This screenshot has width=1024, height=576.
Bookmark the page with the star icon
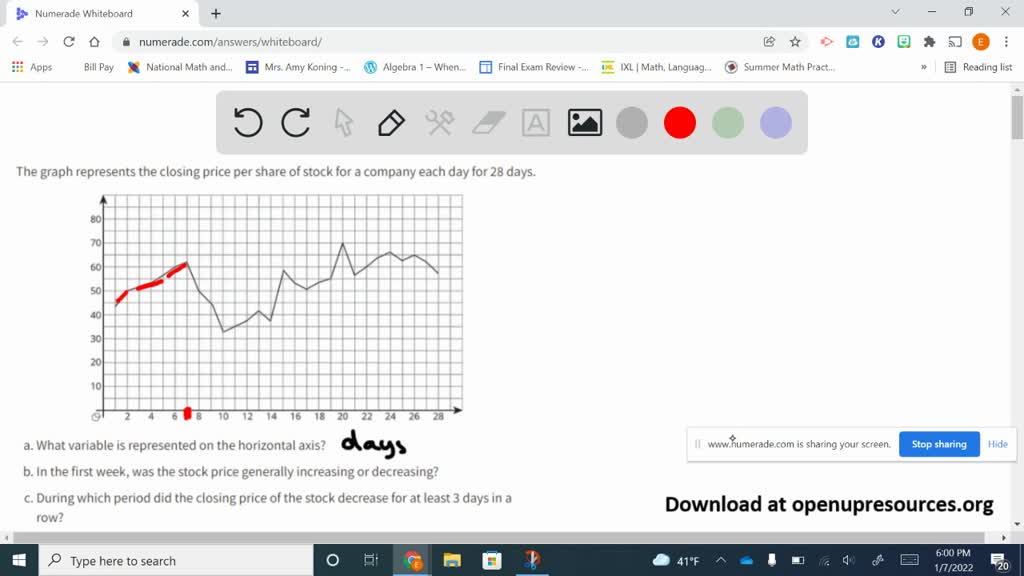click(794, 43)
